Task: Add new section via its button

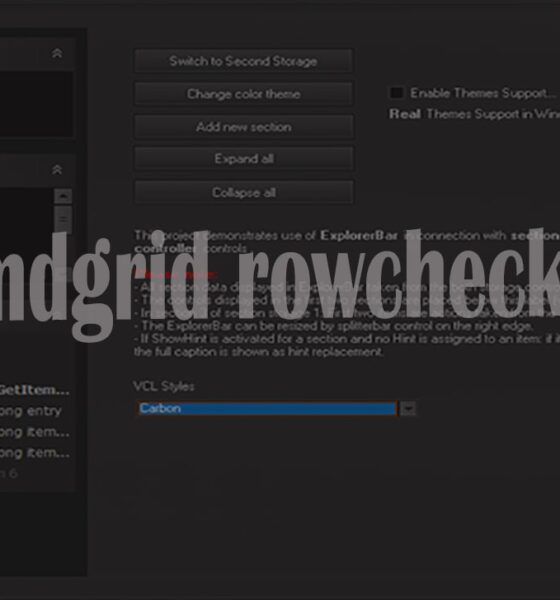Action: 243,127
